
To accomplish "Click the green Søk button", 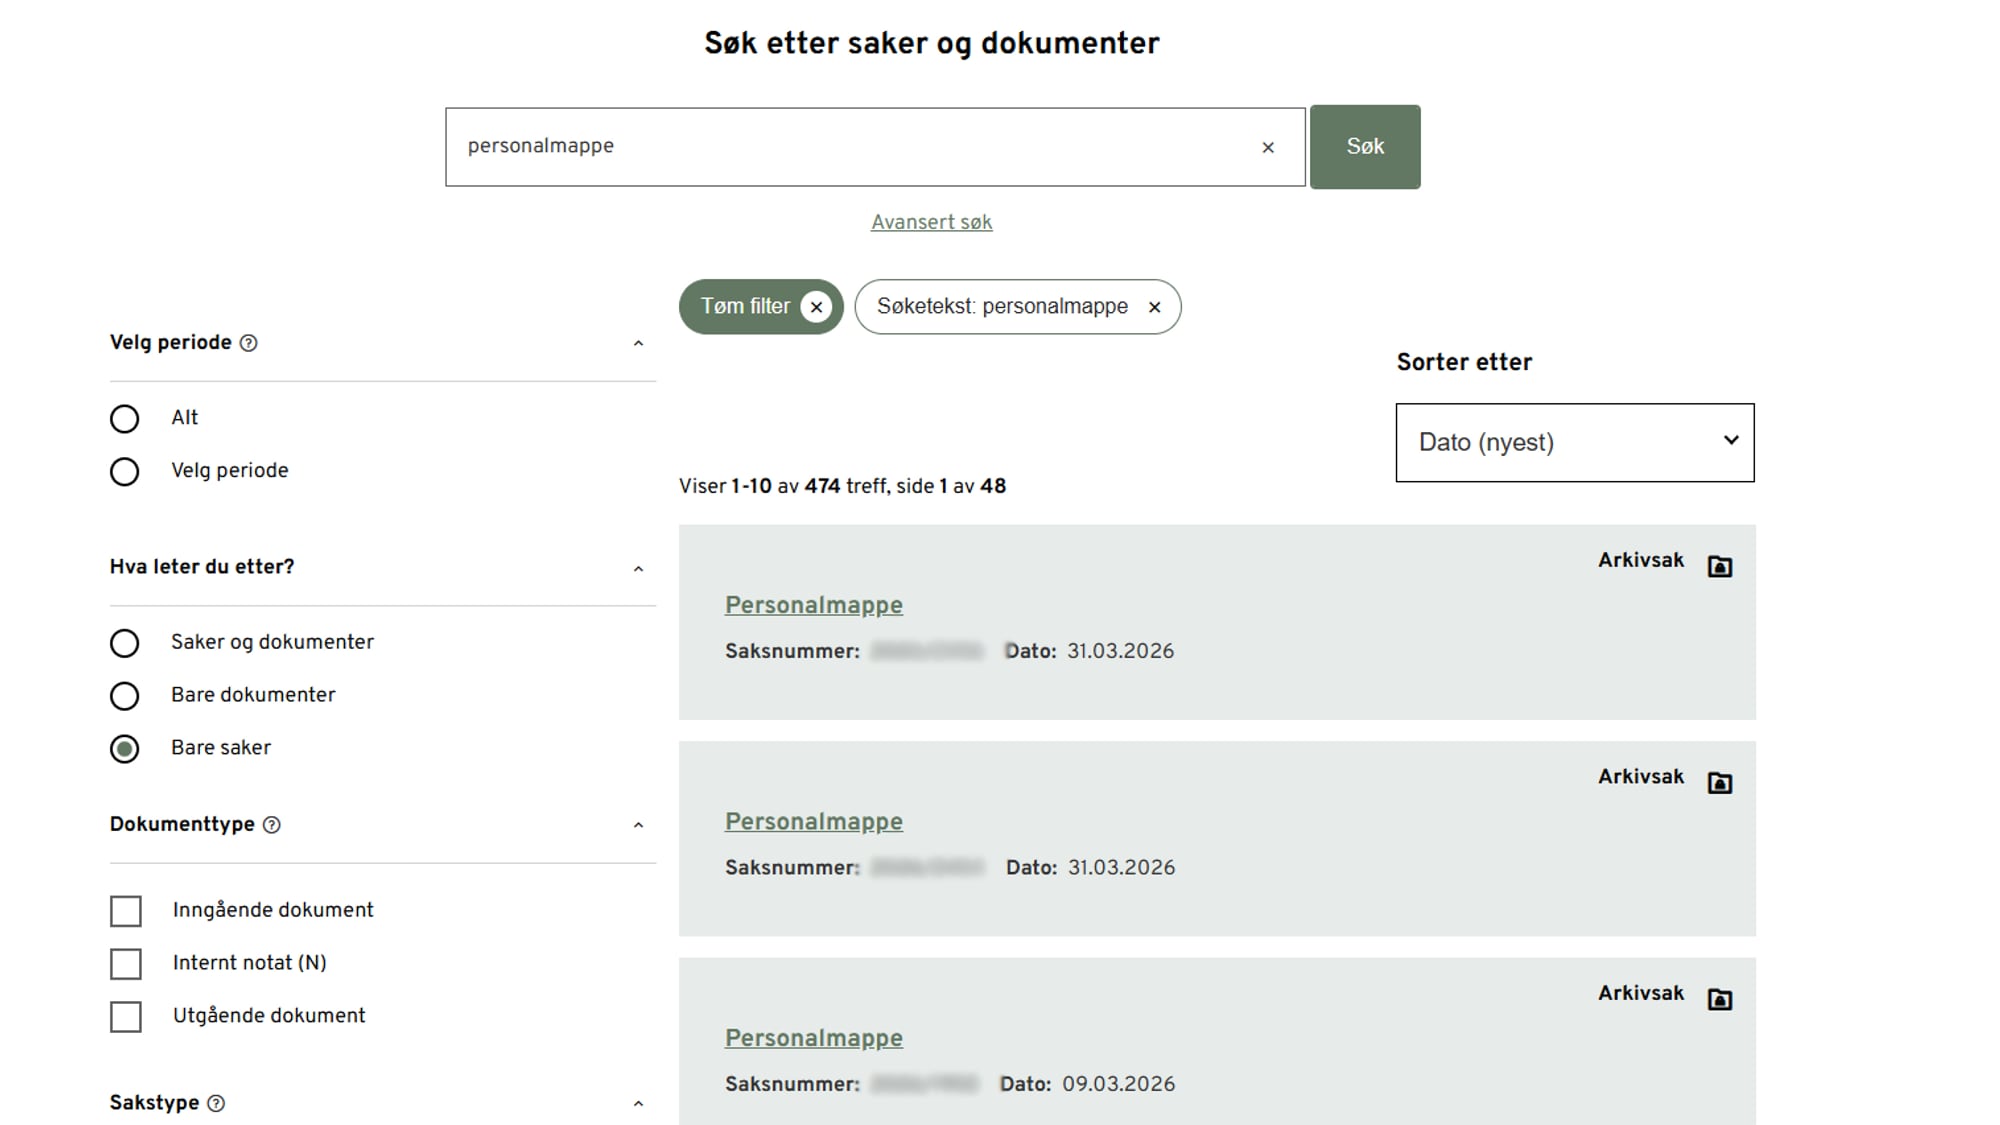I will click(1365, 147).
